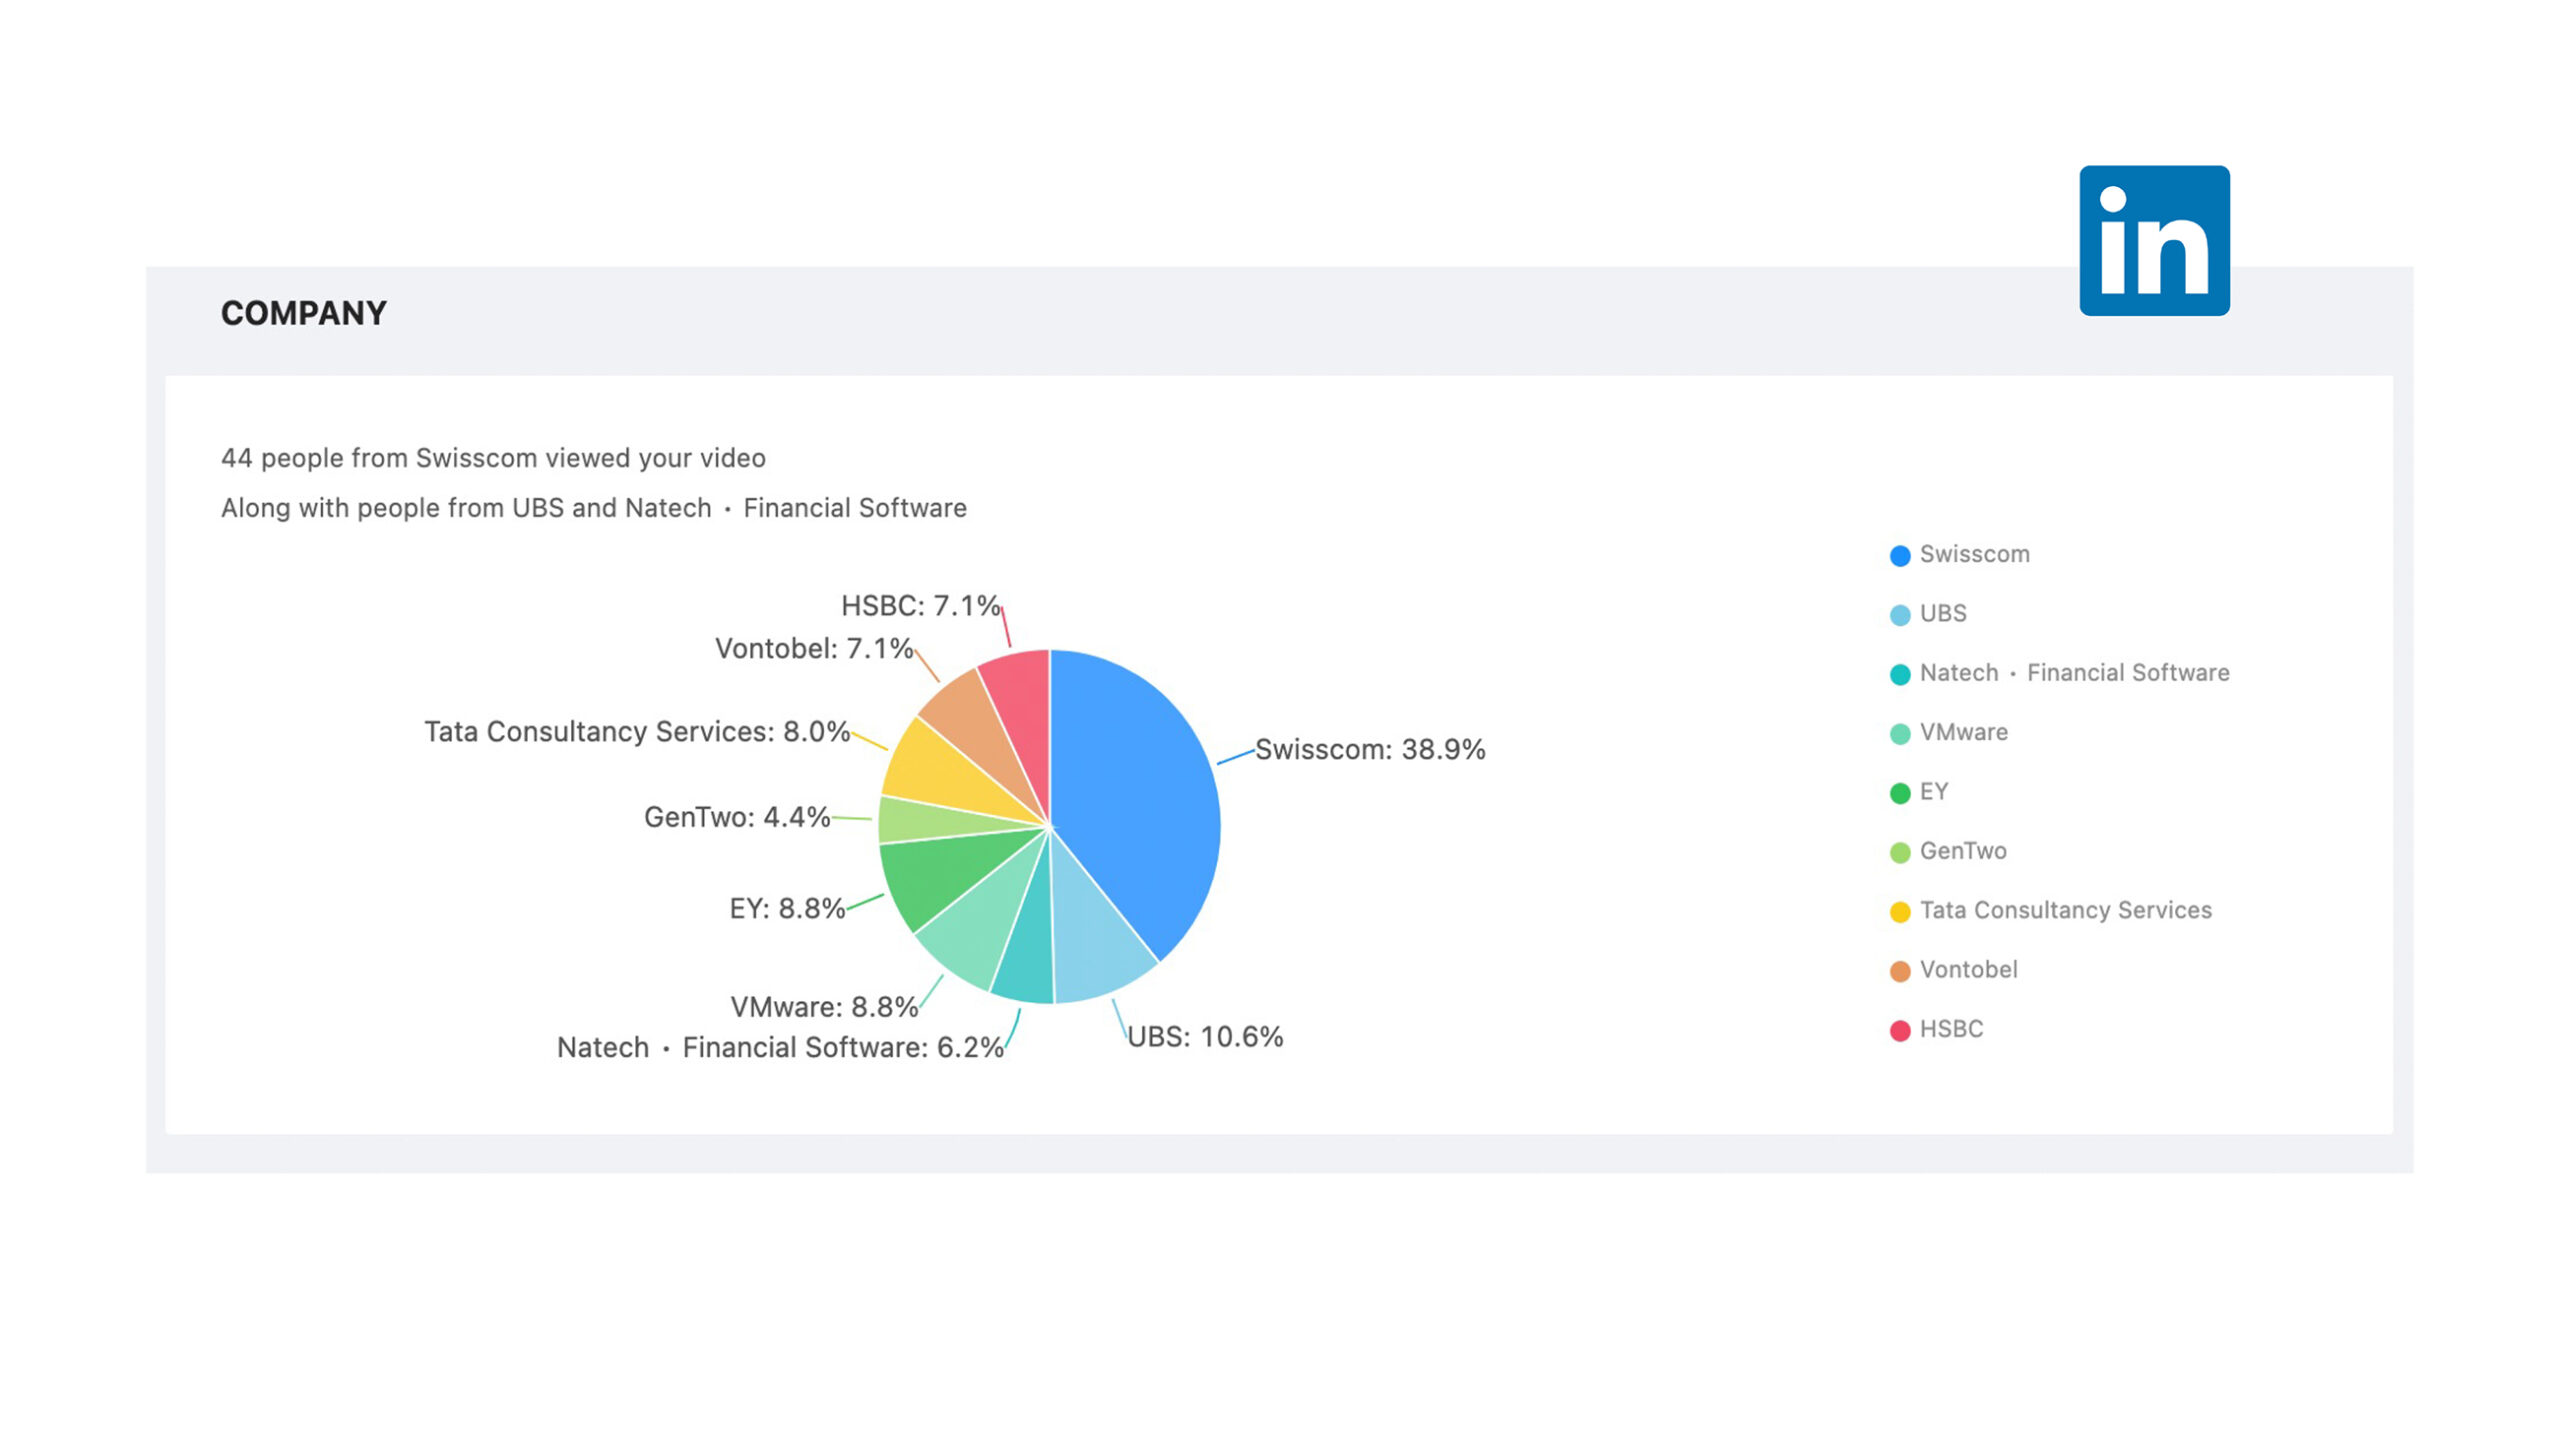Click the COMPANY section heading
The width and height of the screenshot is (2560, 1440).
click(x=304, y=314)
